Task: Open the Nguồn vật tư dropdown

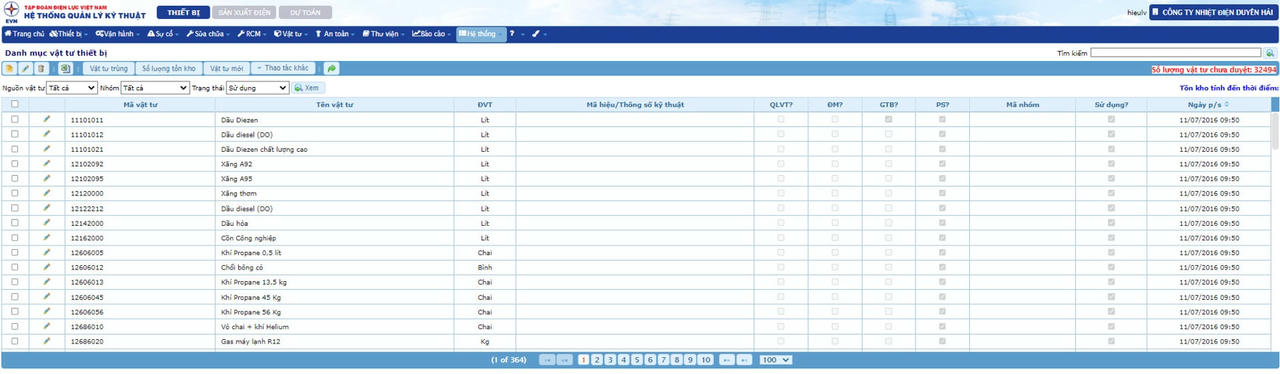Action: click(x=71, y=88)
